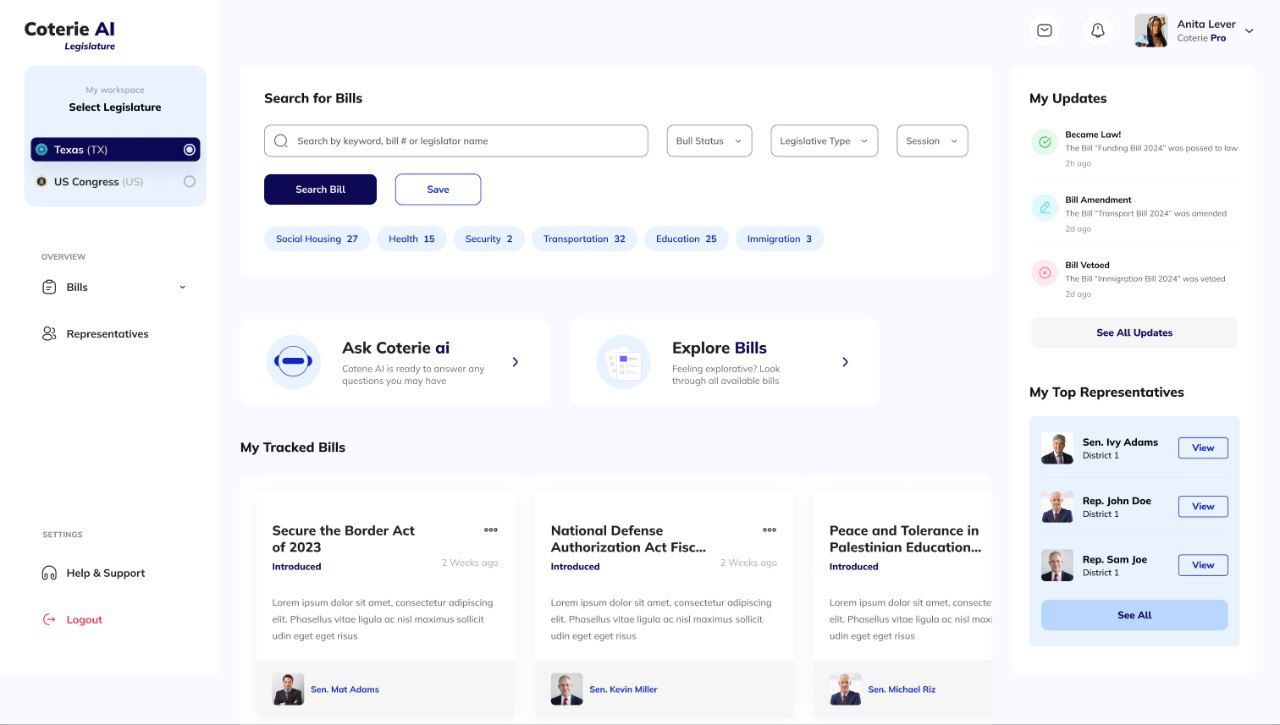
Task: Click the Bill Vetoed red icon
Action: [1044, 272]
